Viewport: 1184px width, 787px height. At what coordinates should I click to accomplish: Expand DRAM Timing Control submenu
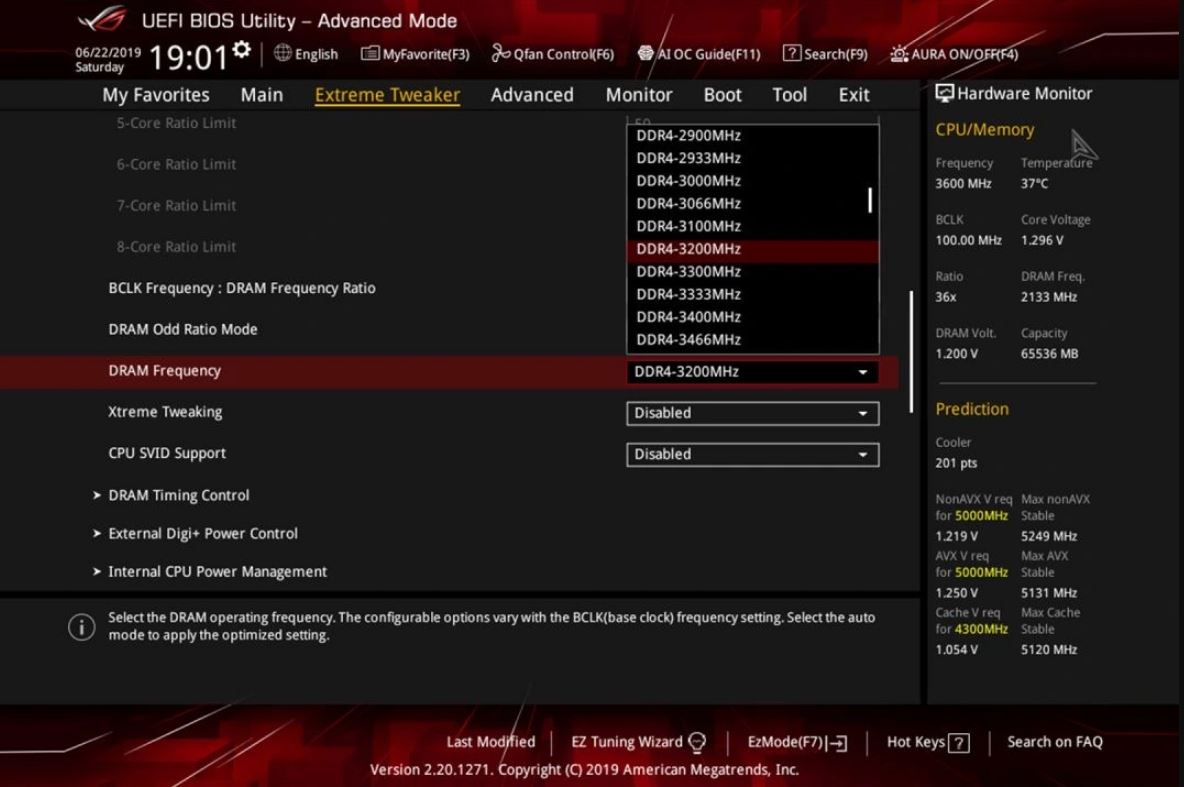point(178,495)
